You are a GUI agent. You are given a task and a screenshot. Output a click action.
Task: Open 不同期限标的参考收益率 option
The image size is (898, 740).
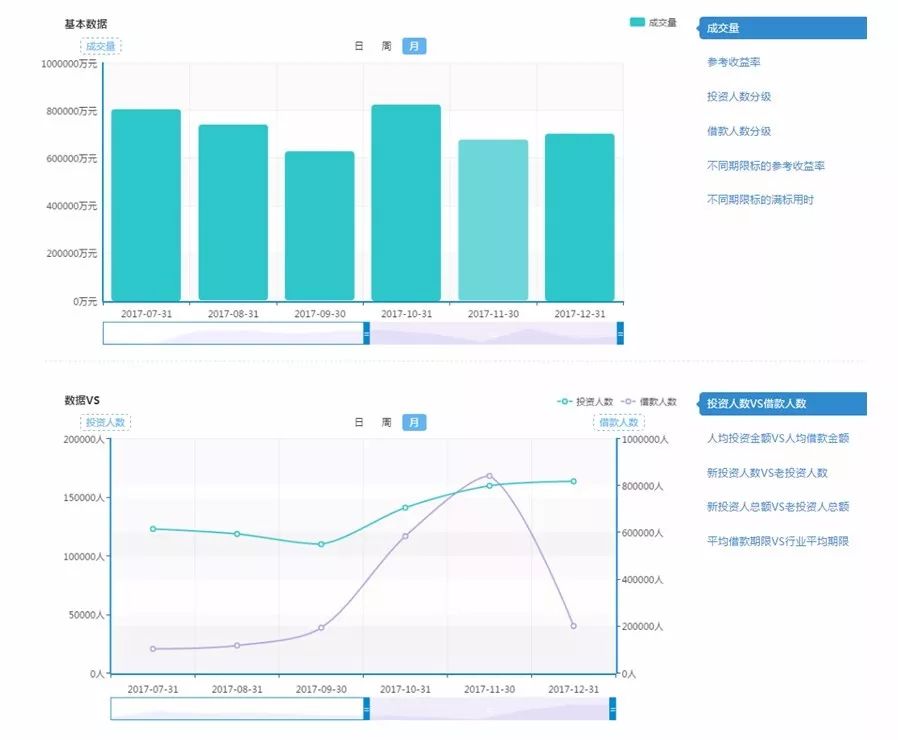click(766, 166)
